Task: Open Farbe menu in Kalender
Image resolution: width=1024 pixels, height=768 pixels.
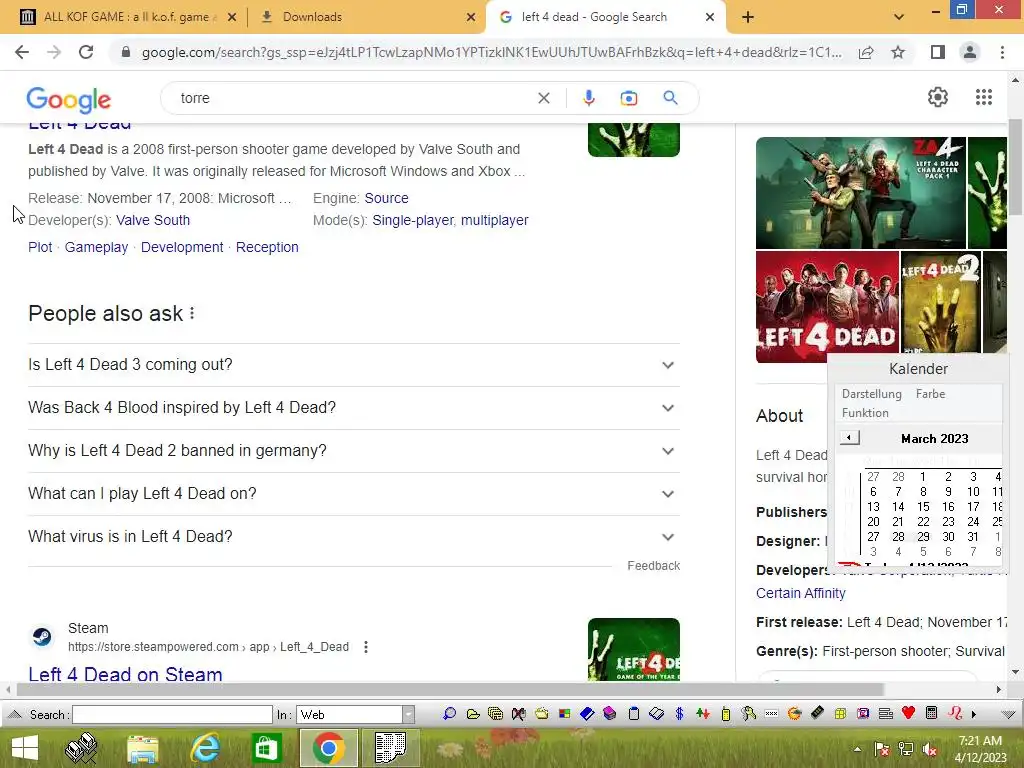Action: tap(930, 394)
